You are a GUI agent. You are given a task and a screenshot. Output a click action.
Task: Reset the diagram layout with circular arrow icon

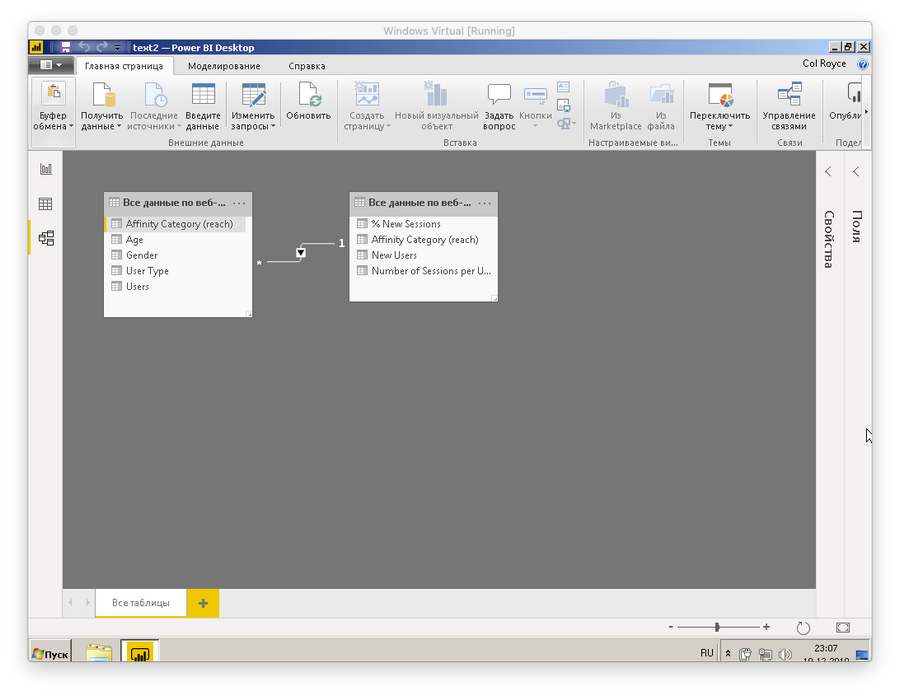coord(803,628)
